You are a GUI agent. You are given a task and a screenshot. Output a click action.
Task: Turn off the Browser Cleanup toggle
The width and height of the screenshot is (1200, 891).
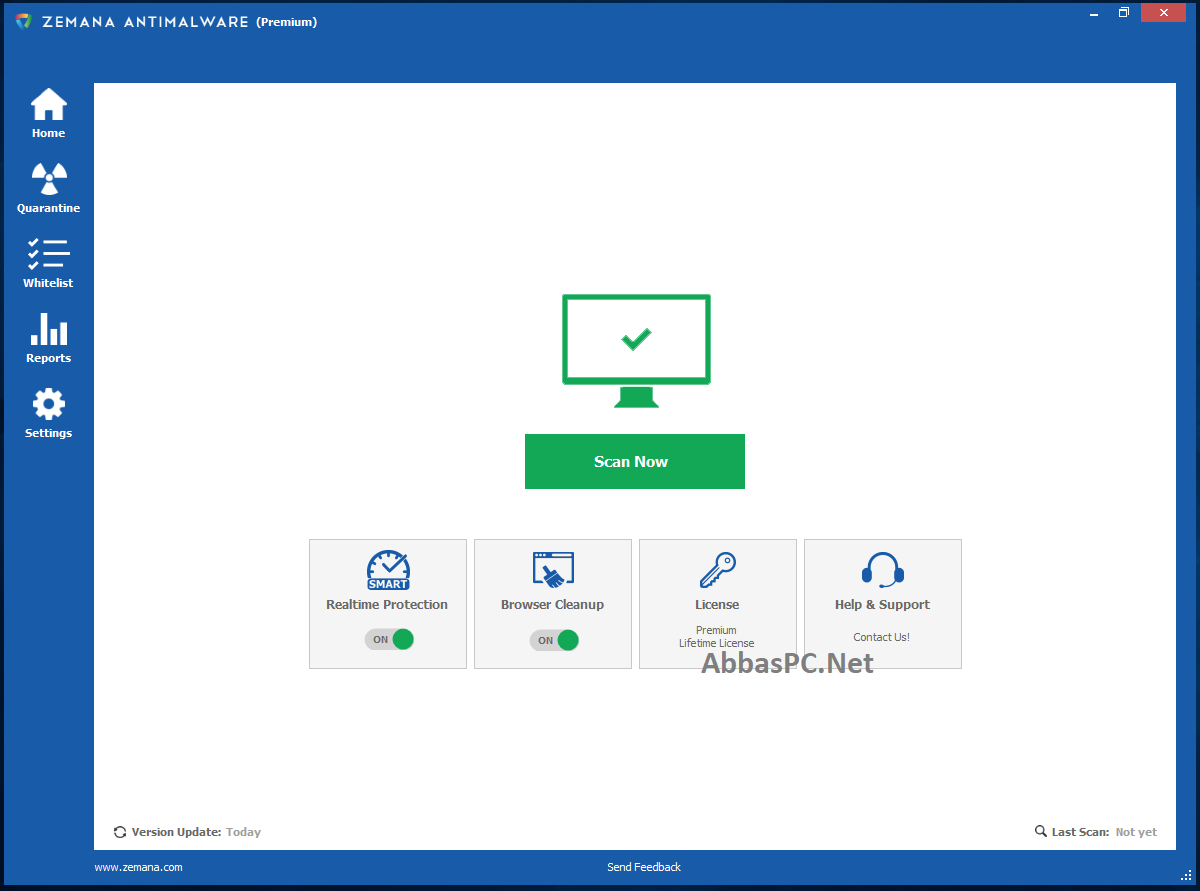coord(554,640)
